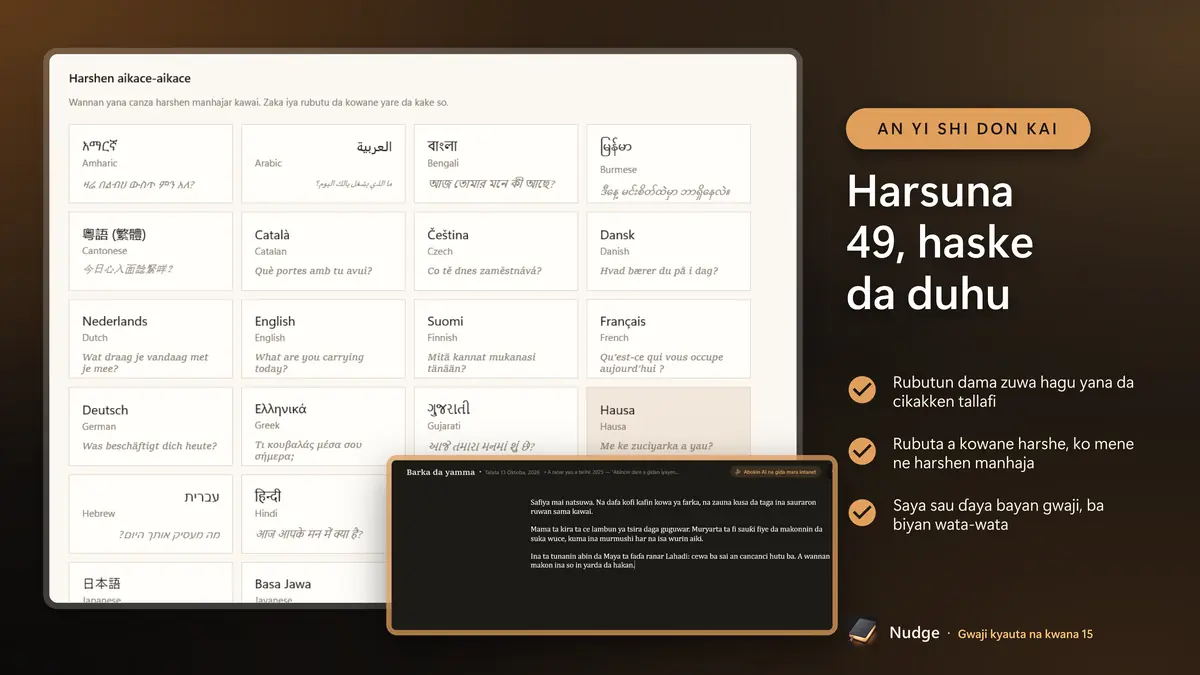Click the Catalan prompt 'Què portes amb tu avui?'

point(313,271)
